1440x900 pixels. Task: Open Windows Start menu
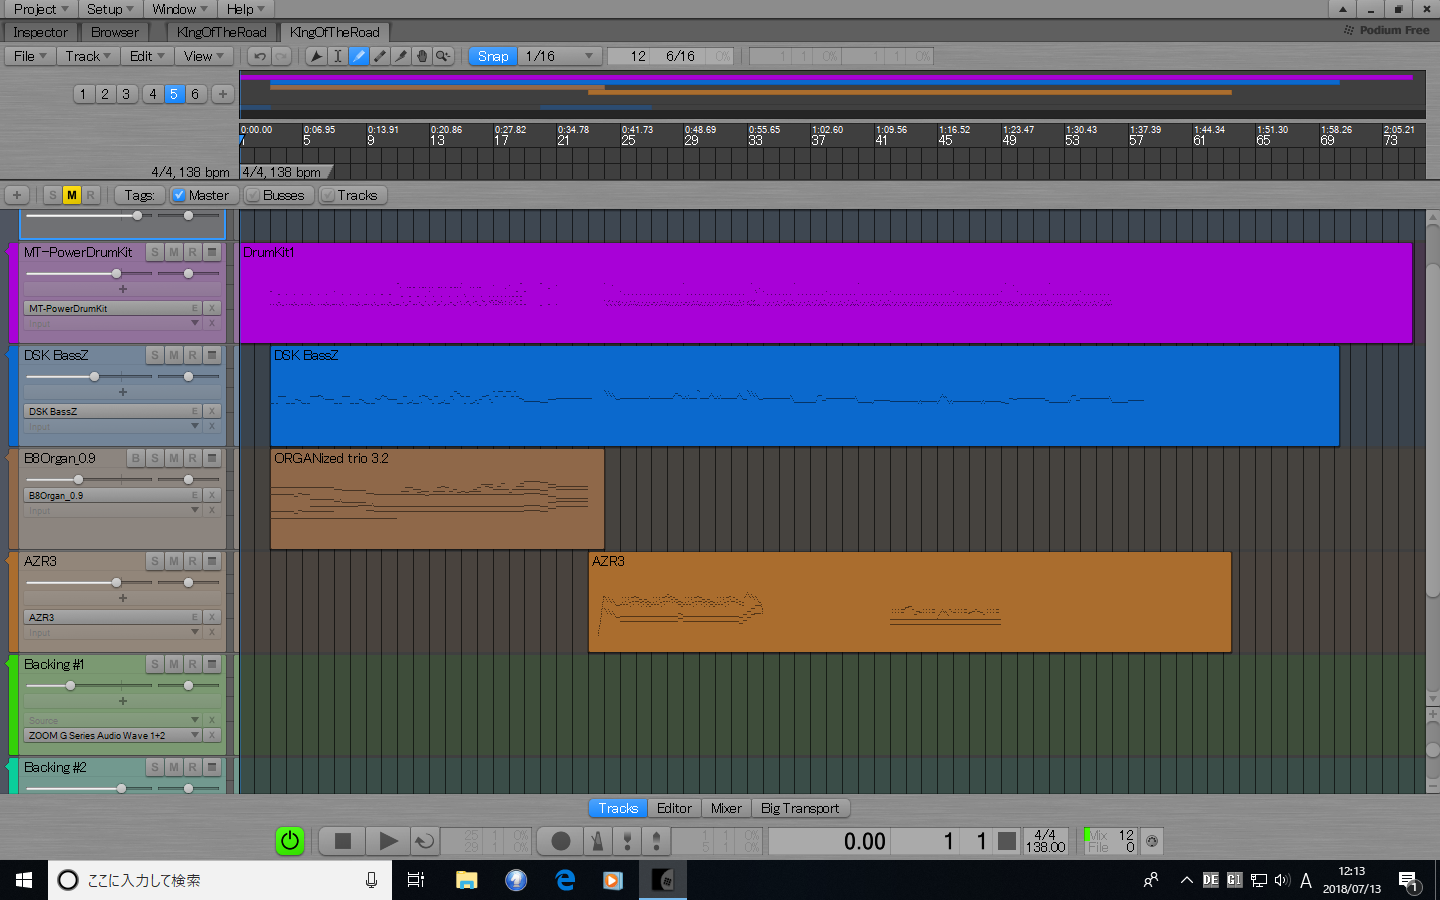point(24,880)
